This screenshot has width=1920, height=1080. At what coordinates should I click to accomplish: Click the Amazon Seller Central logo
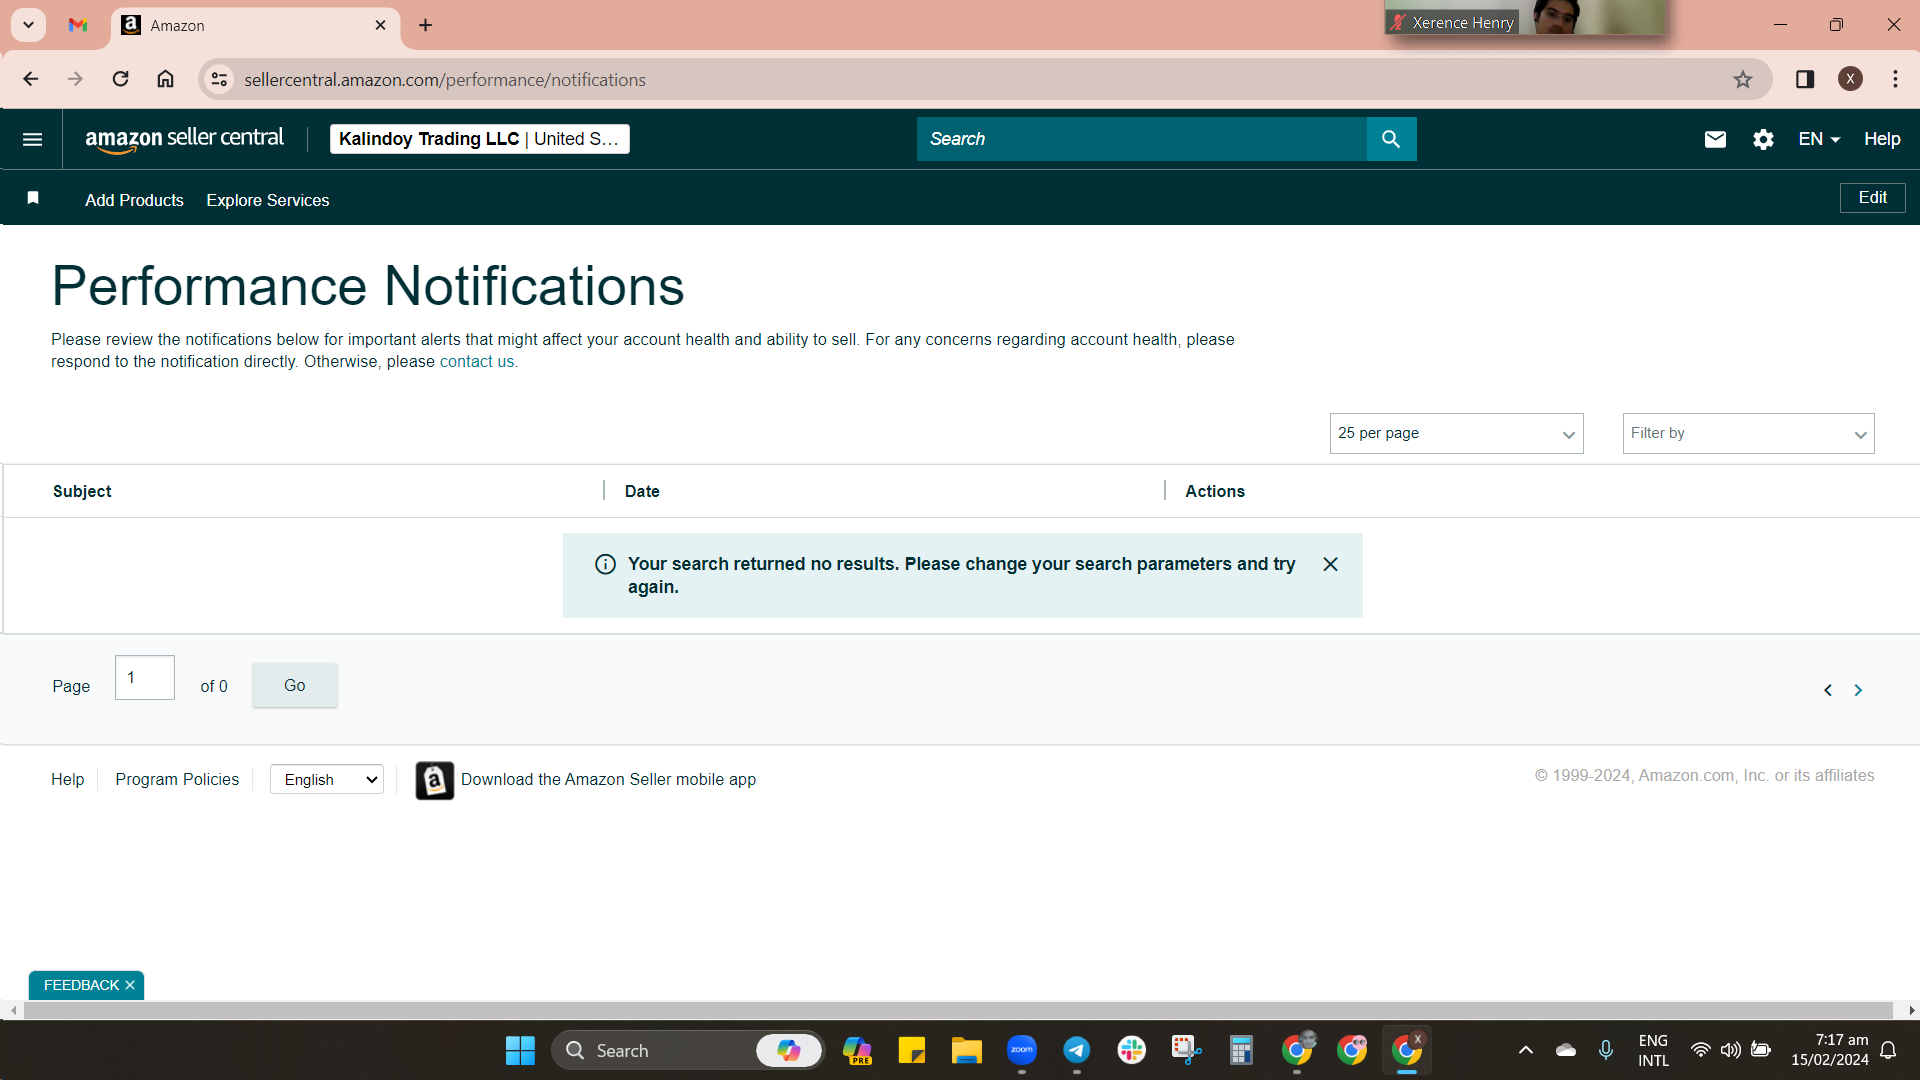tap(185, 139)
